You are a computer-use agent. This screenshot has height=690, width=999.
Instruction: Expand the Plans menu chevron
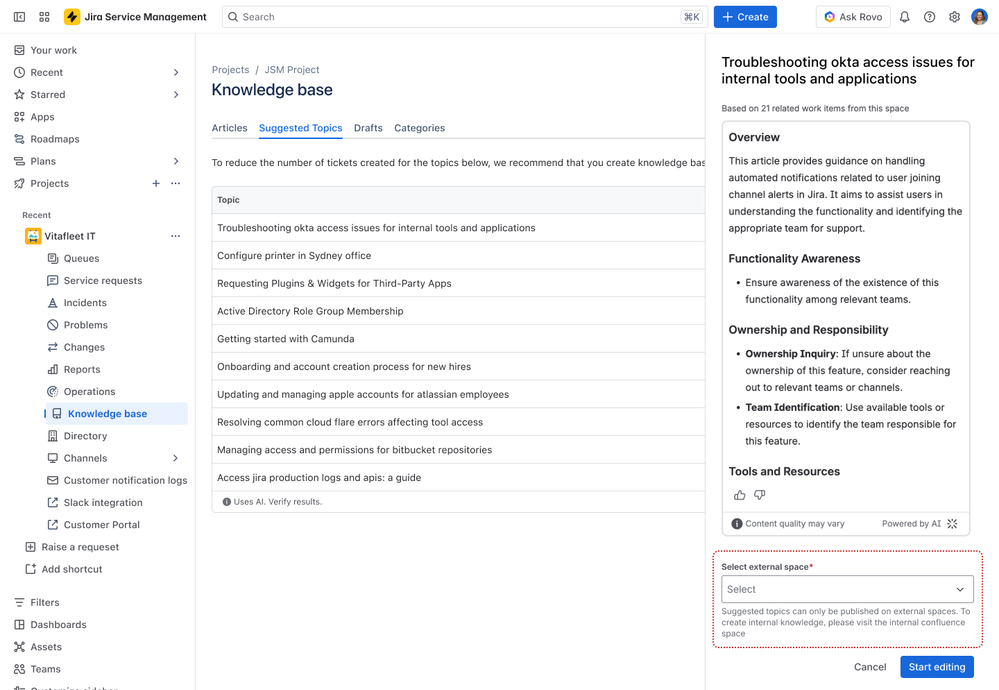point(176,161)
